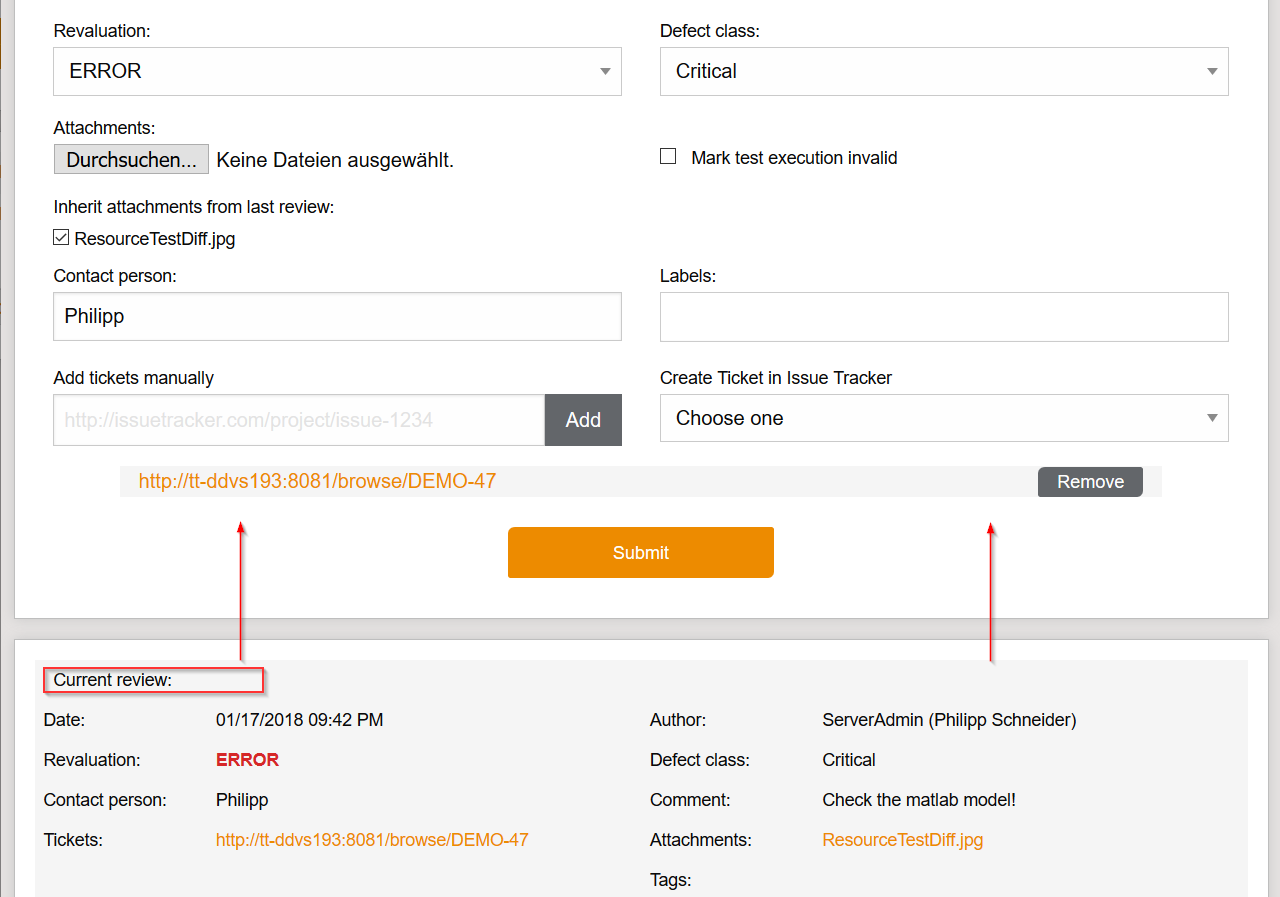Click the Add button for manual tickets
Screen dimensions: 1280x897
pyautogui.click(x=583, y=419)
